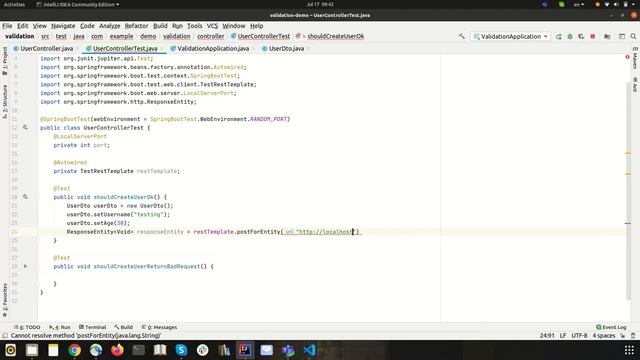Click the IntelliJ IDEA icon in the dock
Screen dimensions: 640x360
(245, 350)
